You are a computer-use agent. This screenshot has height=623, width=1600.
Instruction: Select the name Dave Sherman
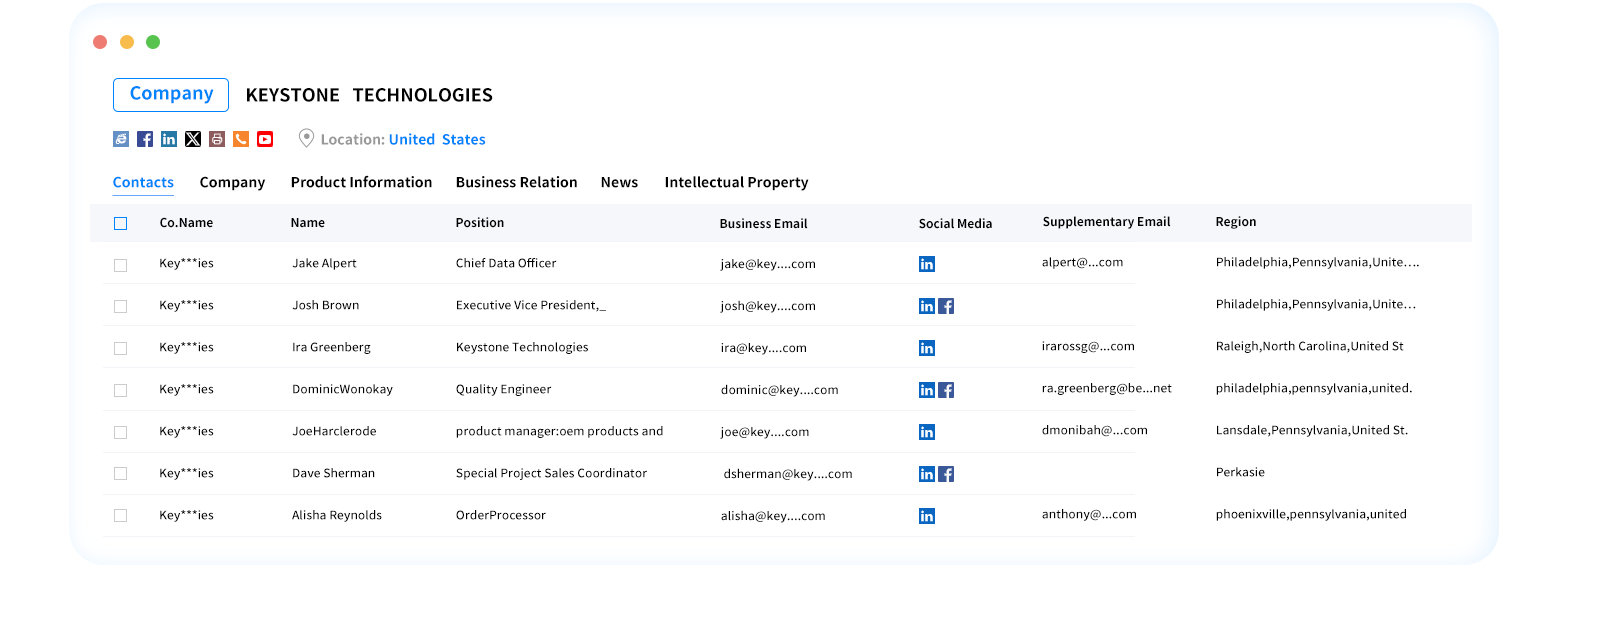click(333, 474)
